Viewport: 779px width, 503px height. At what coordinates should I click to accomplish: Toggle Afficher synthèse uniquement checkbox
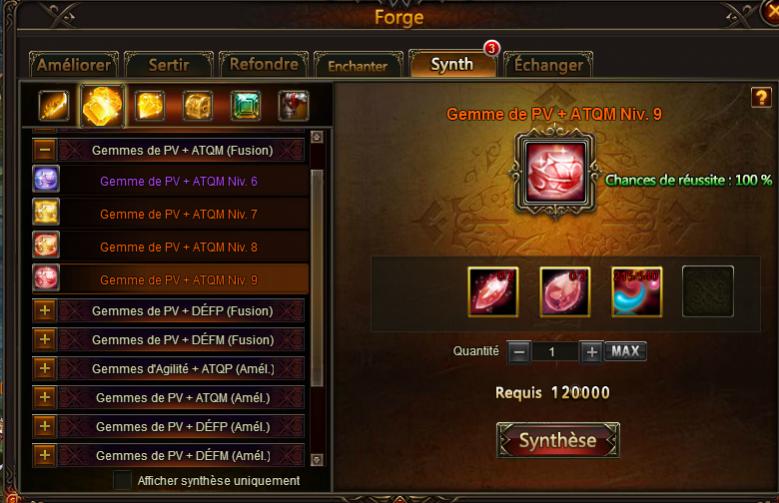tap(122, 480)
